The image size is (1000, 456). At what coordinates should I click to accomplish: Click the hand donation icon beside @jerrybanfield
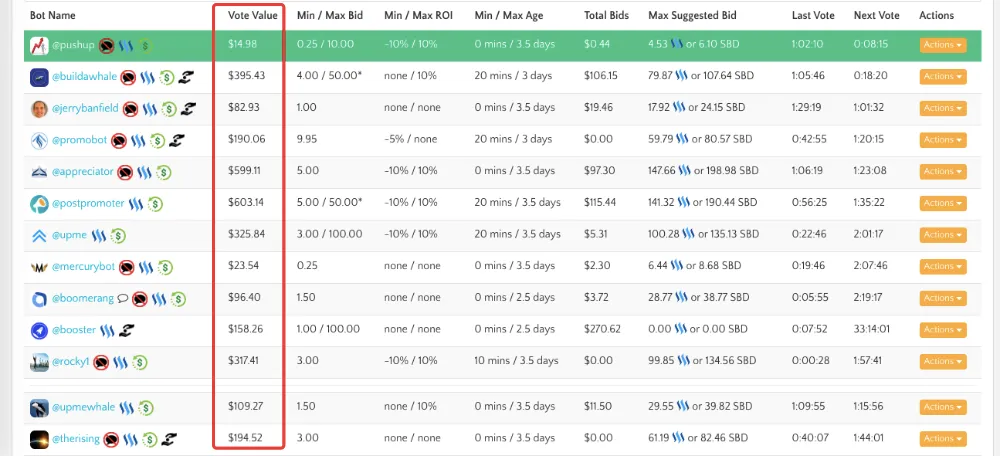pyautogui.click(x=188, y=109)
